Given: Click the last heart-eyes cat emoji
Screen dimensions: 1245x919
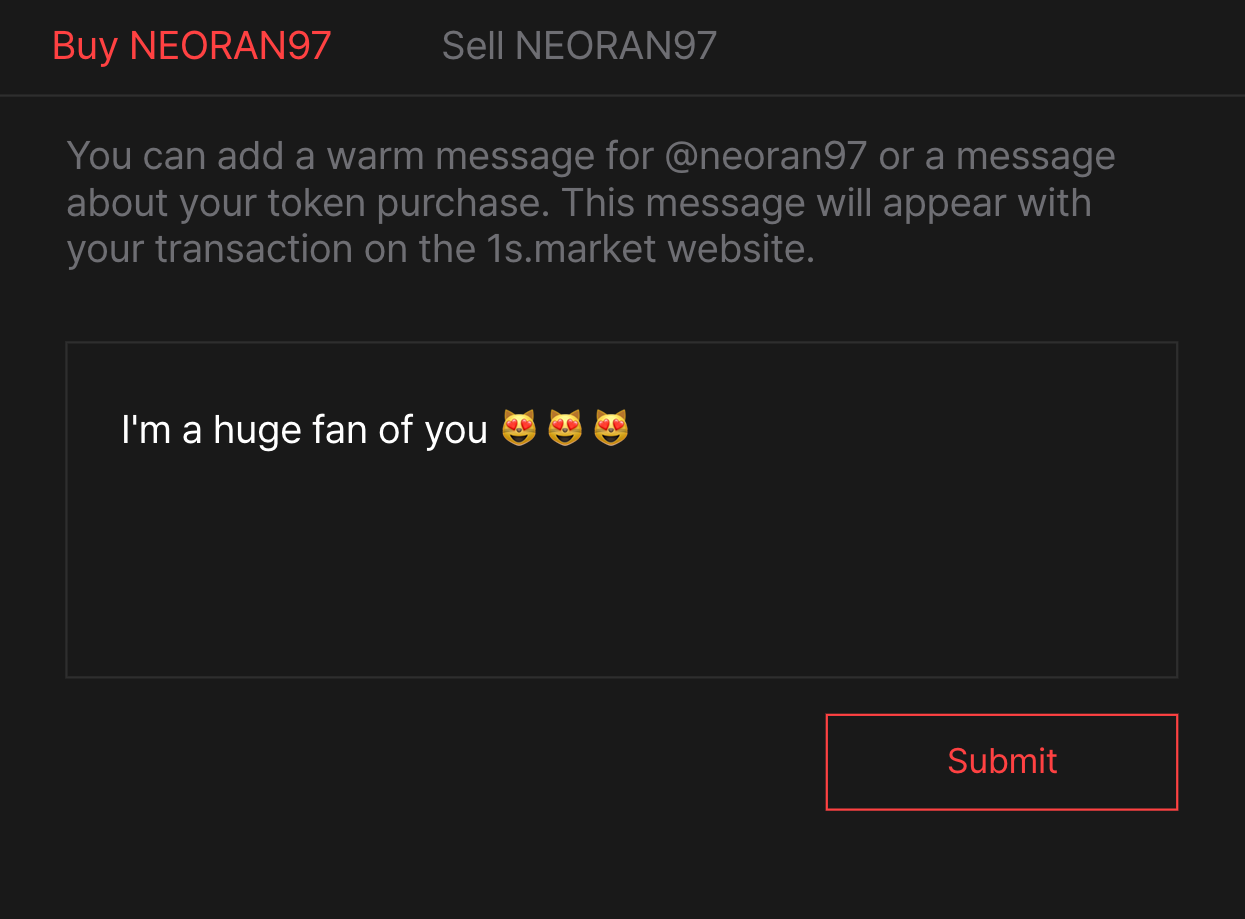Looking at the screenshot, I should [611, 429].
